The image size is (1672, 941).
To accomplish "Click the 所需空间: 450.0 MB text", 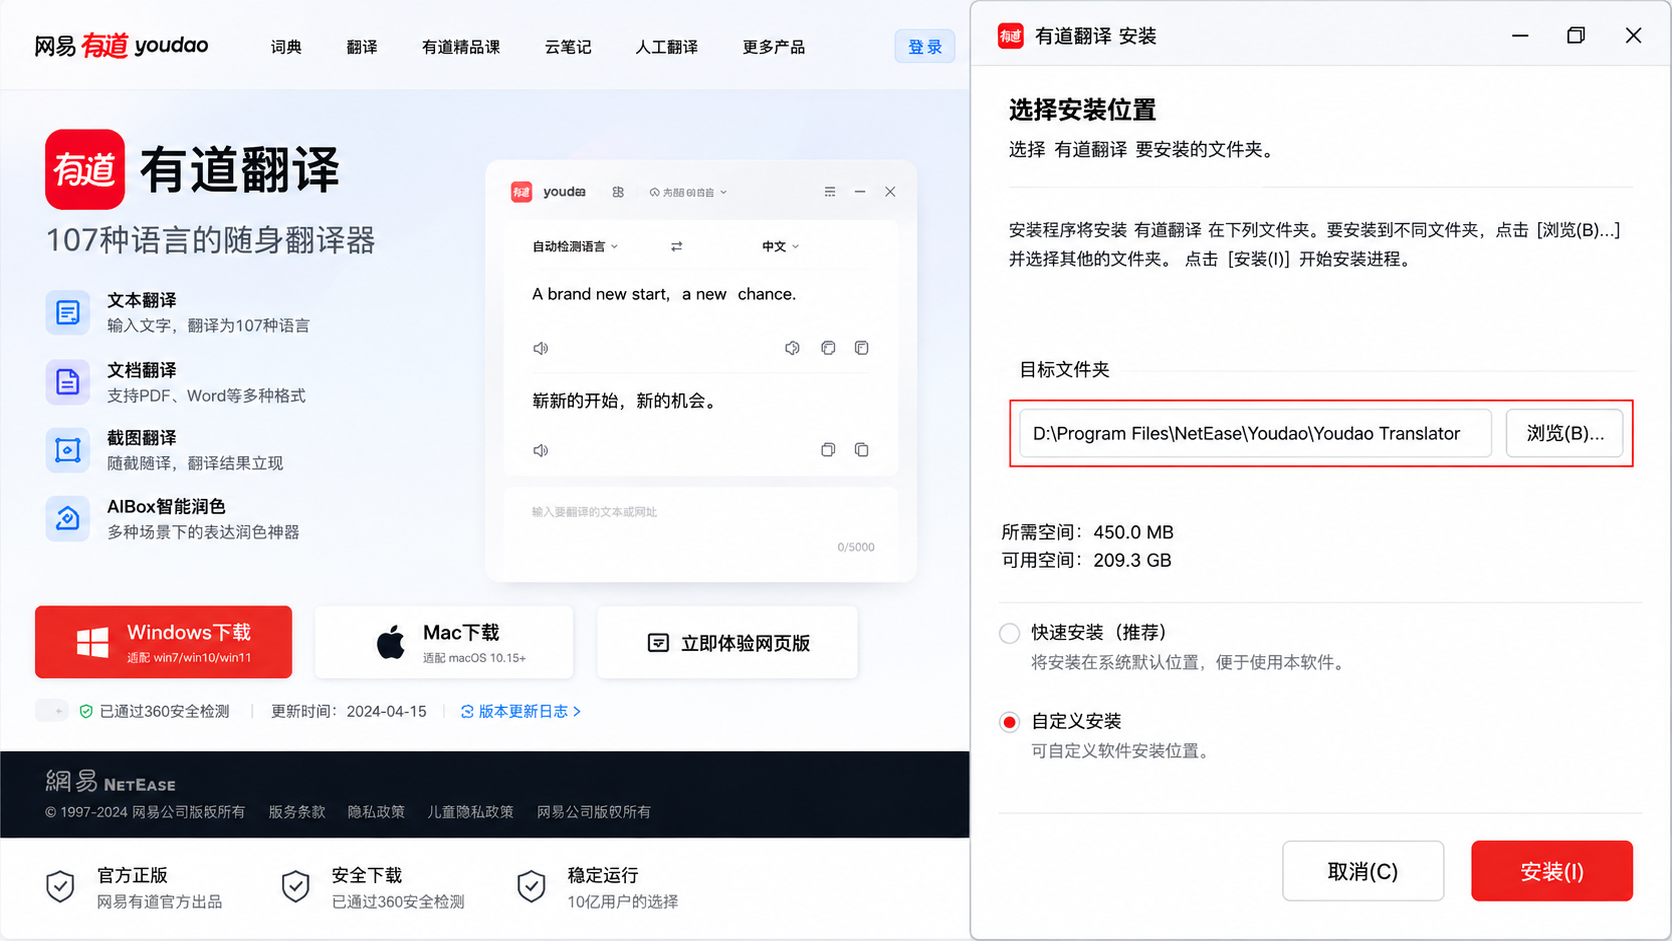I will point(1088,533).
